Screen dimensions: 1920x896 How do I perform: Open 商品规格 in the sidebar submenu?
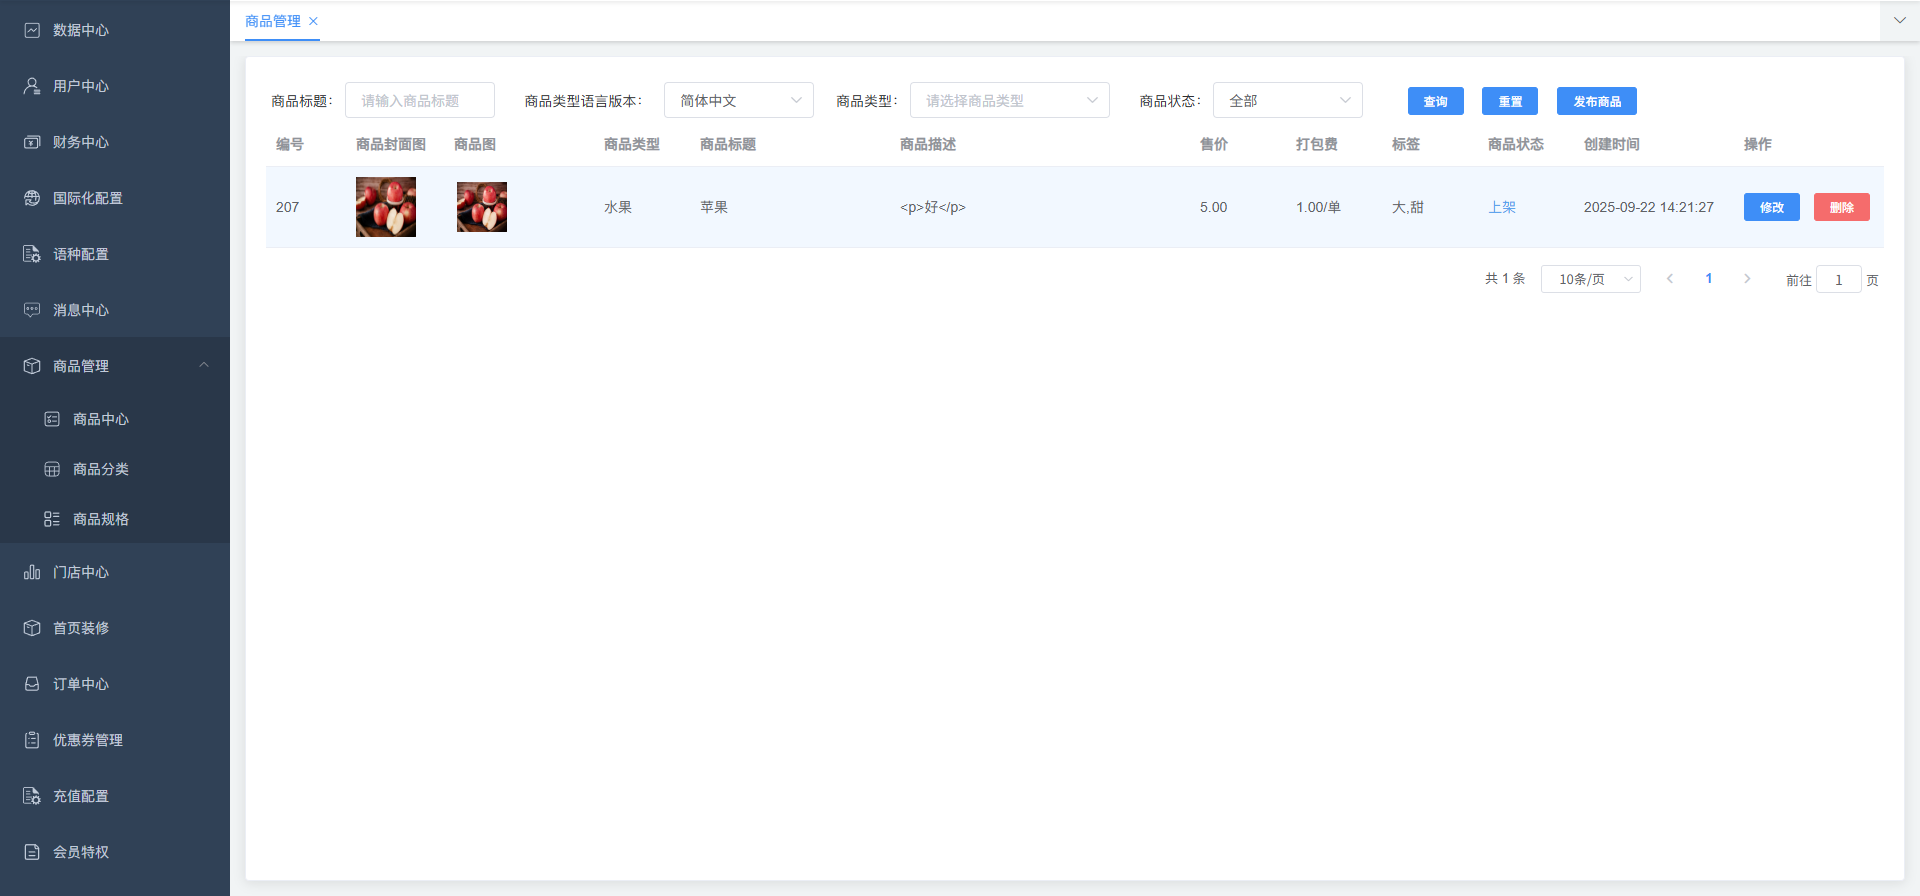click(100, 519)
